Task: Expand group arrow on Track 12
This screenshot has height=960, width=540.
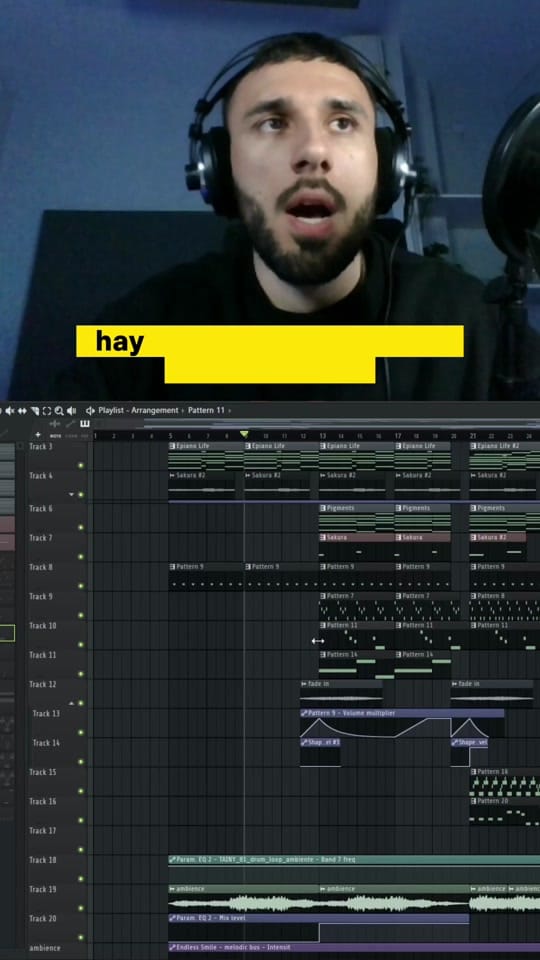Action: [72, 703]
